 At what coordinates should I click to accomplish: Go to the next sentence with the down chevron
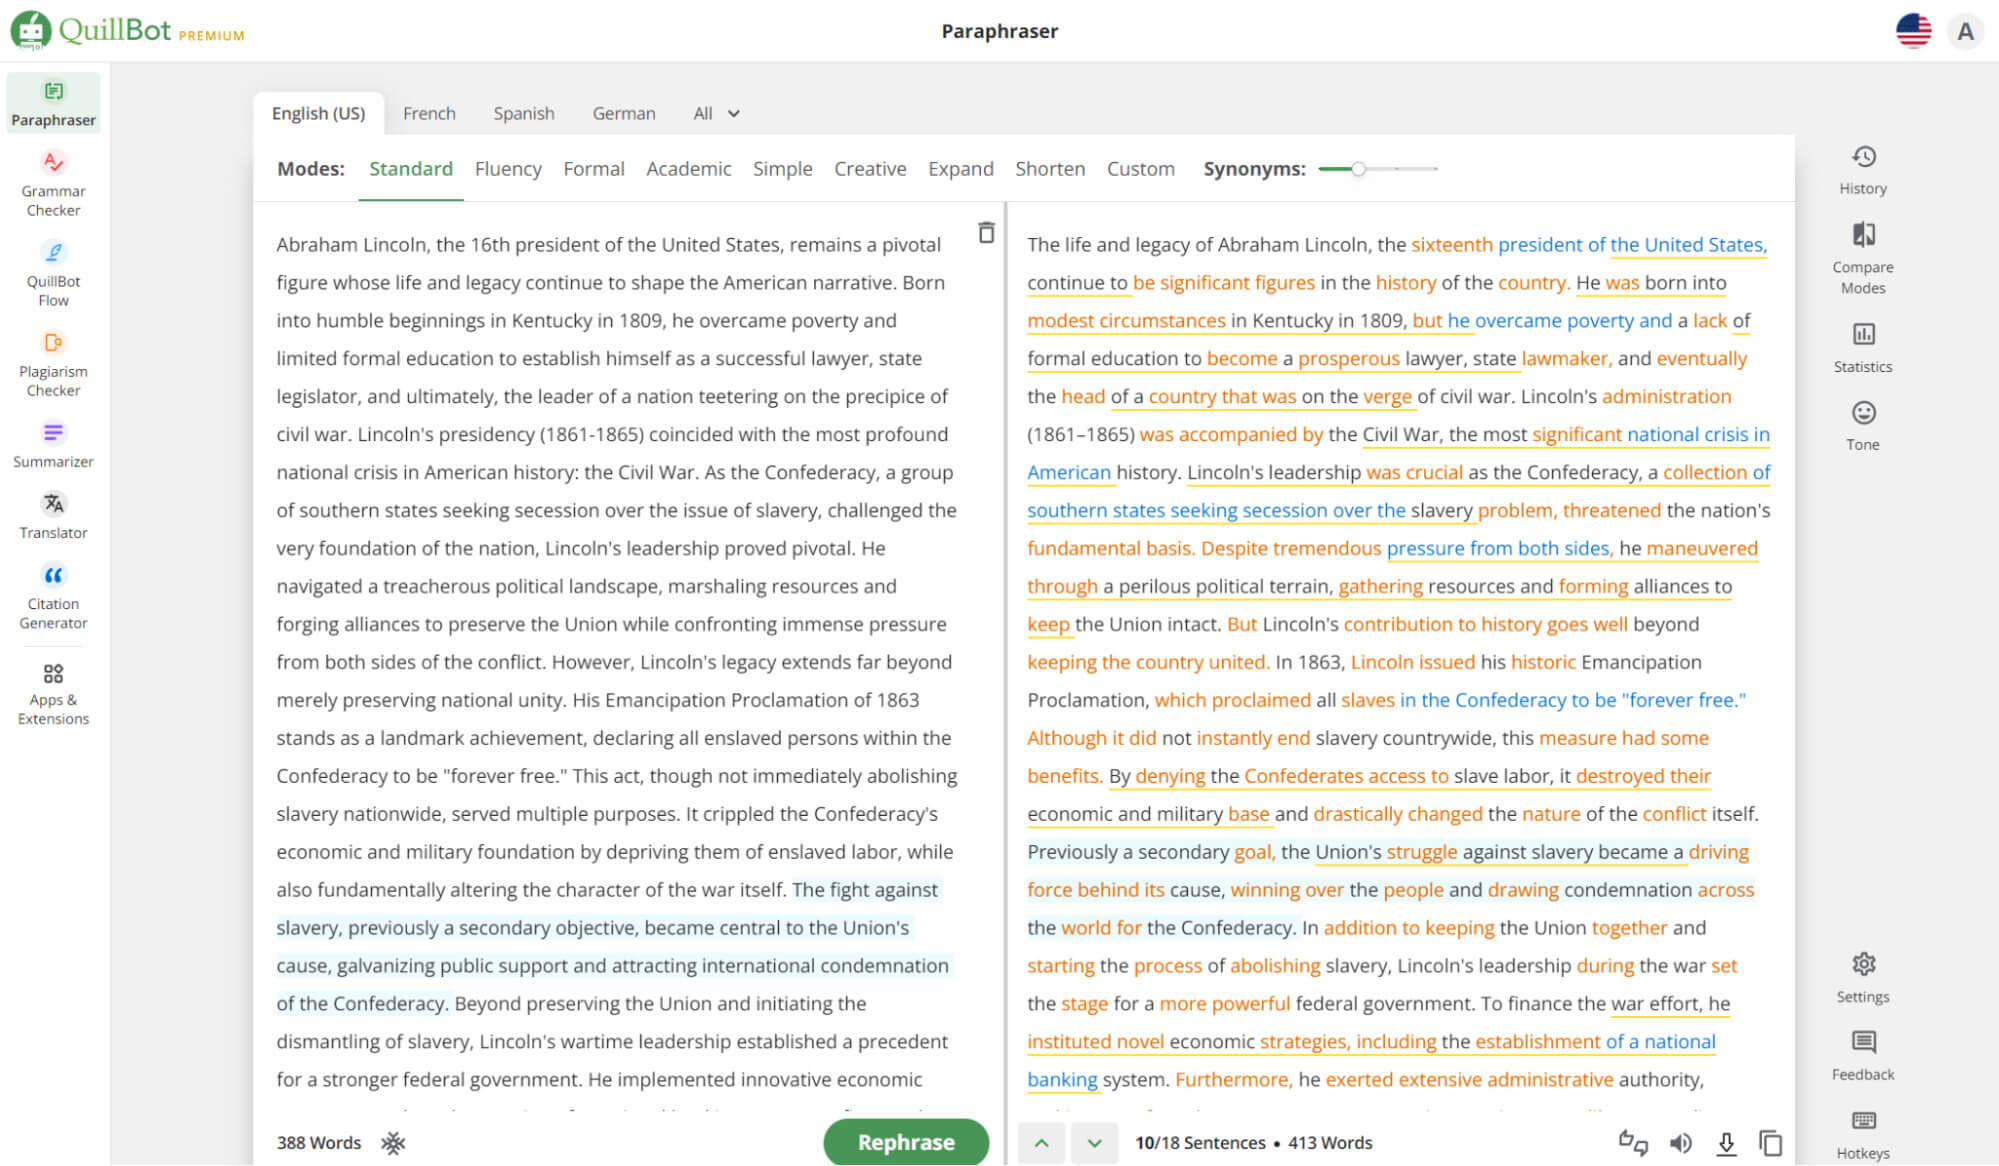pos(1094,1142)
